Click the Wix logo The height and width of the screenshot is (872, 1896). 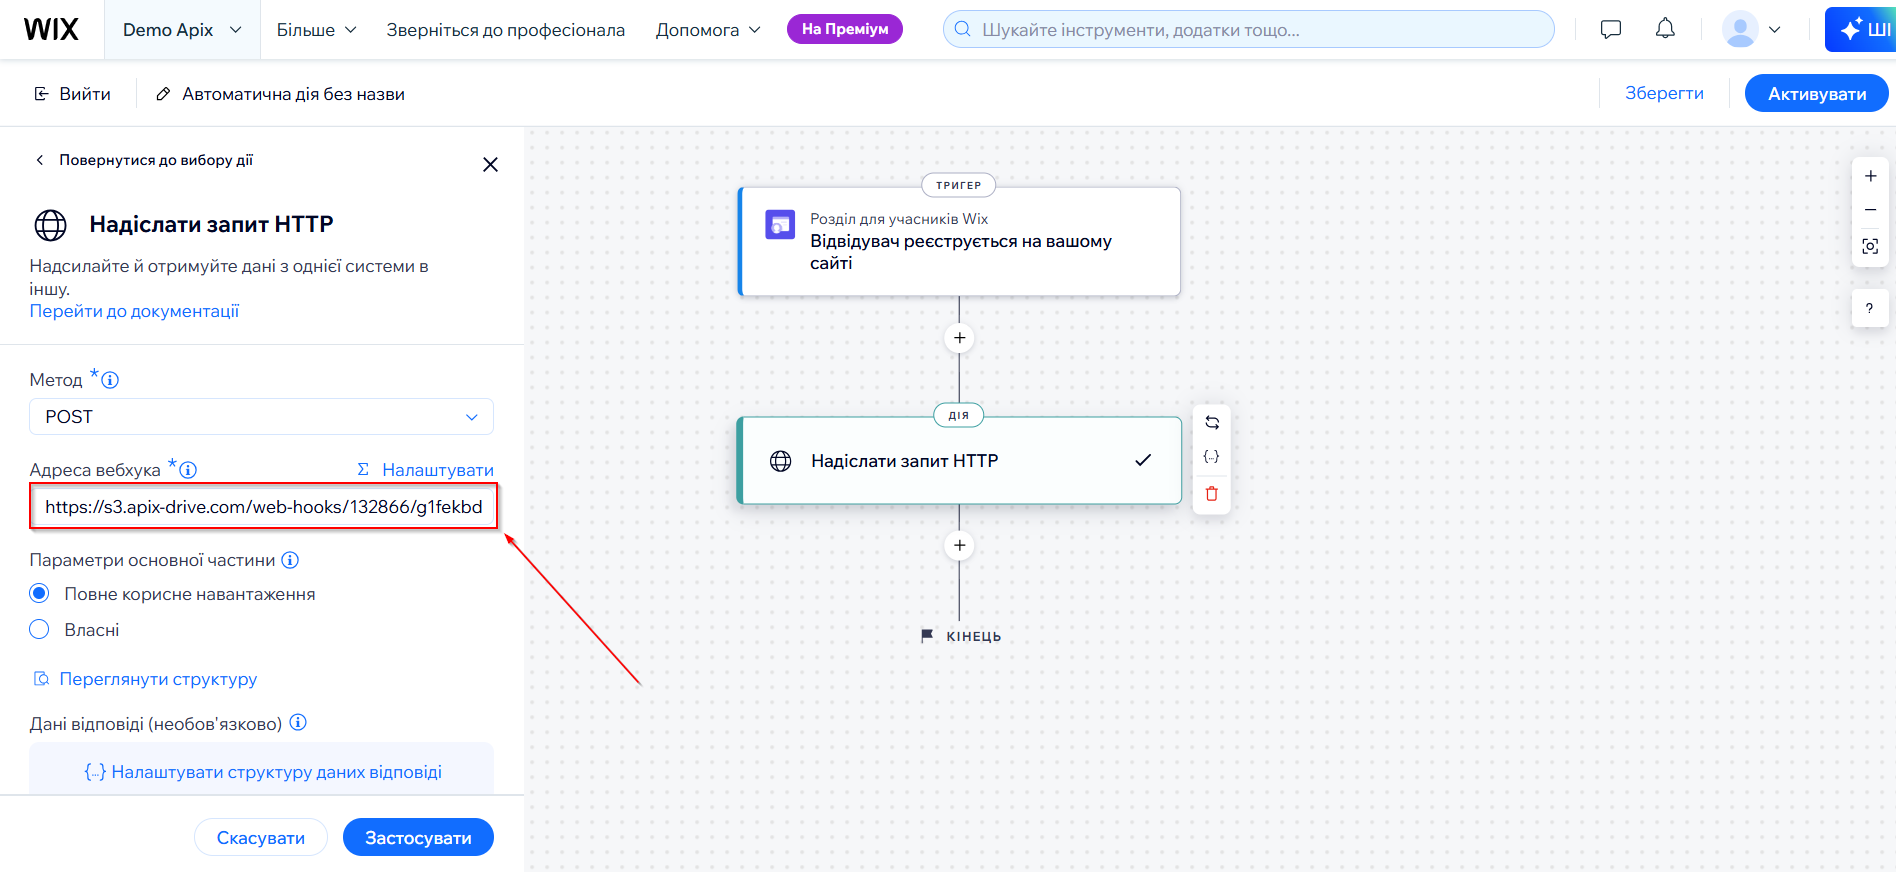coord(51,30)
